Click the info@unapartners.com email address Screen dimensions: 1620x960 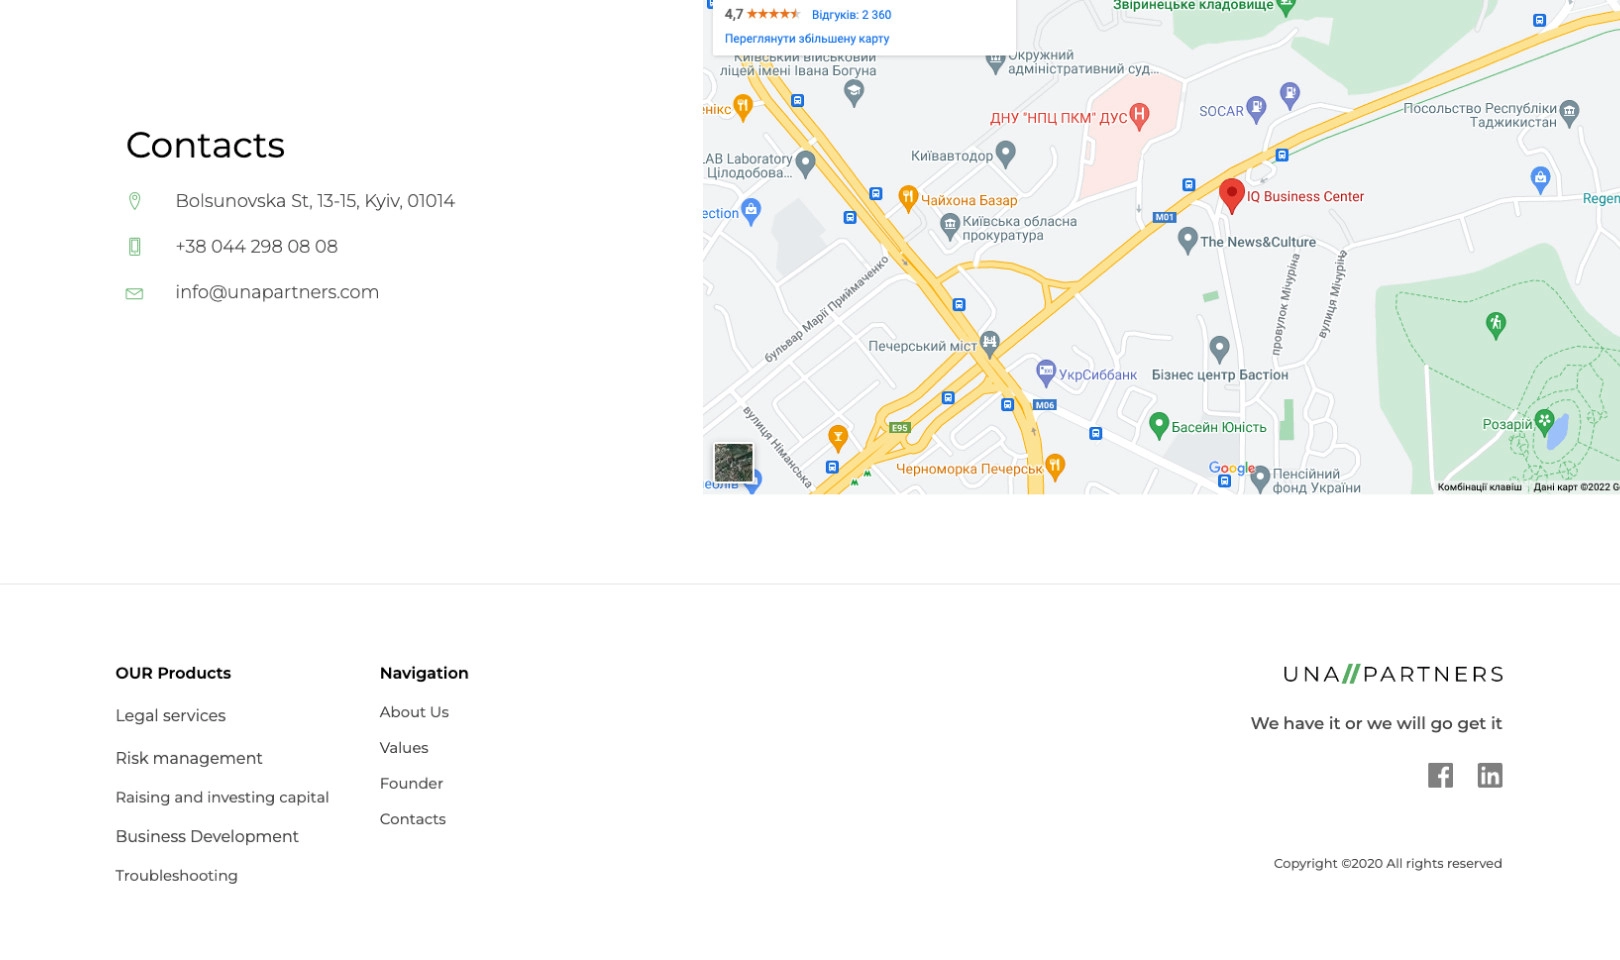277,292
